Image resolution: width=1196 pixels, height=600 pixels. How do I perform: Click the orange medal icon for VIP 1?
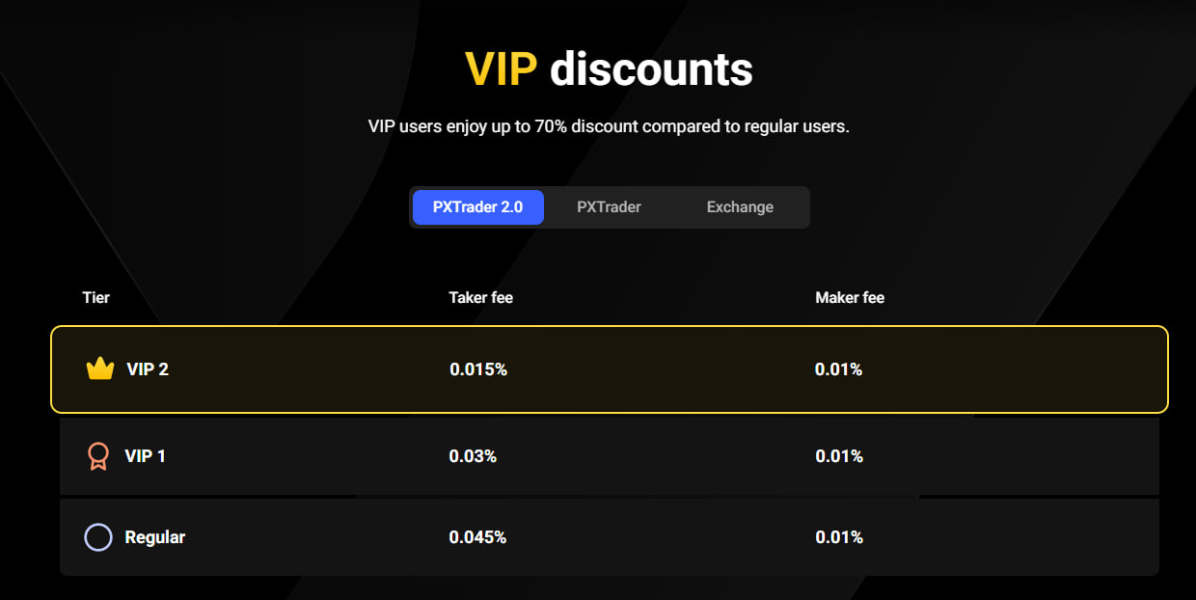coord(97,456)
